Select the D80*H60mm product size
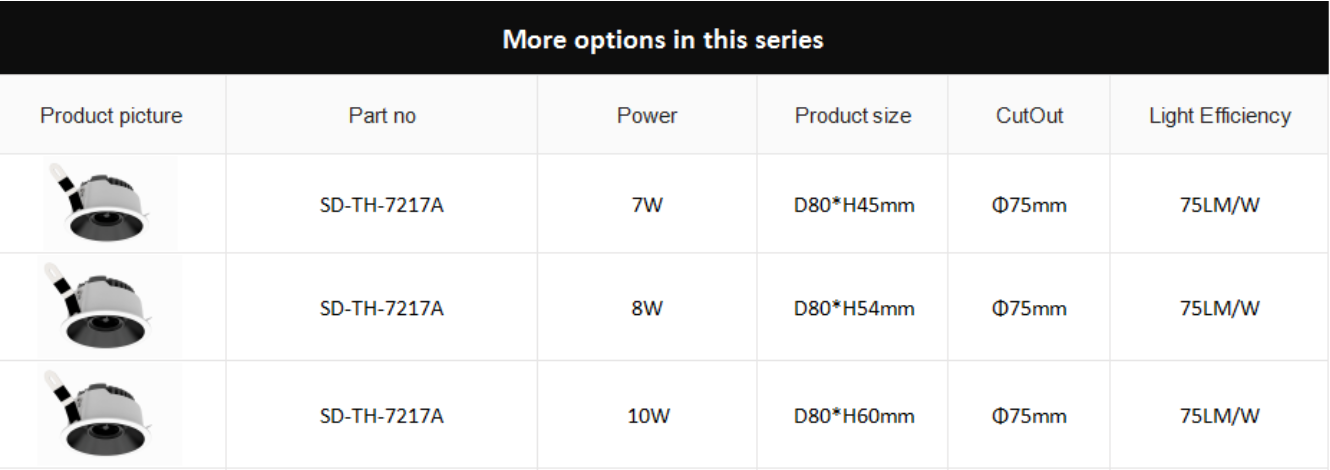The image size is (1330, 470). point(854,416)
